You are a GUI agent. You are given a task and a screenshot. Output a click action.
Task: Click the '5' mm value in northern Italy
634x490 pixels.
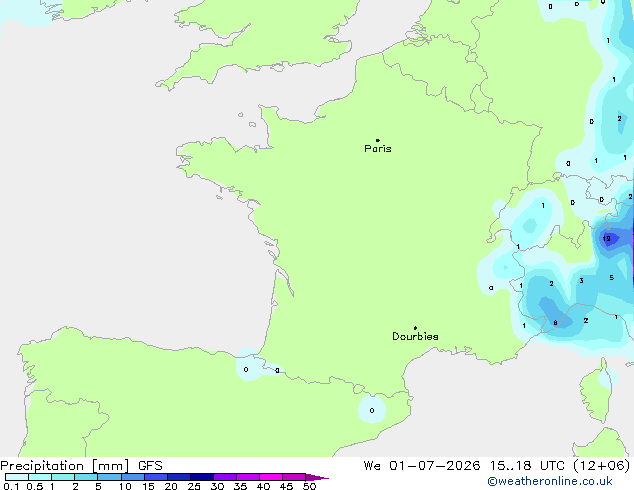611,278
